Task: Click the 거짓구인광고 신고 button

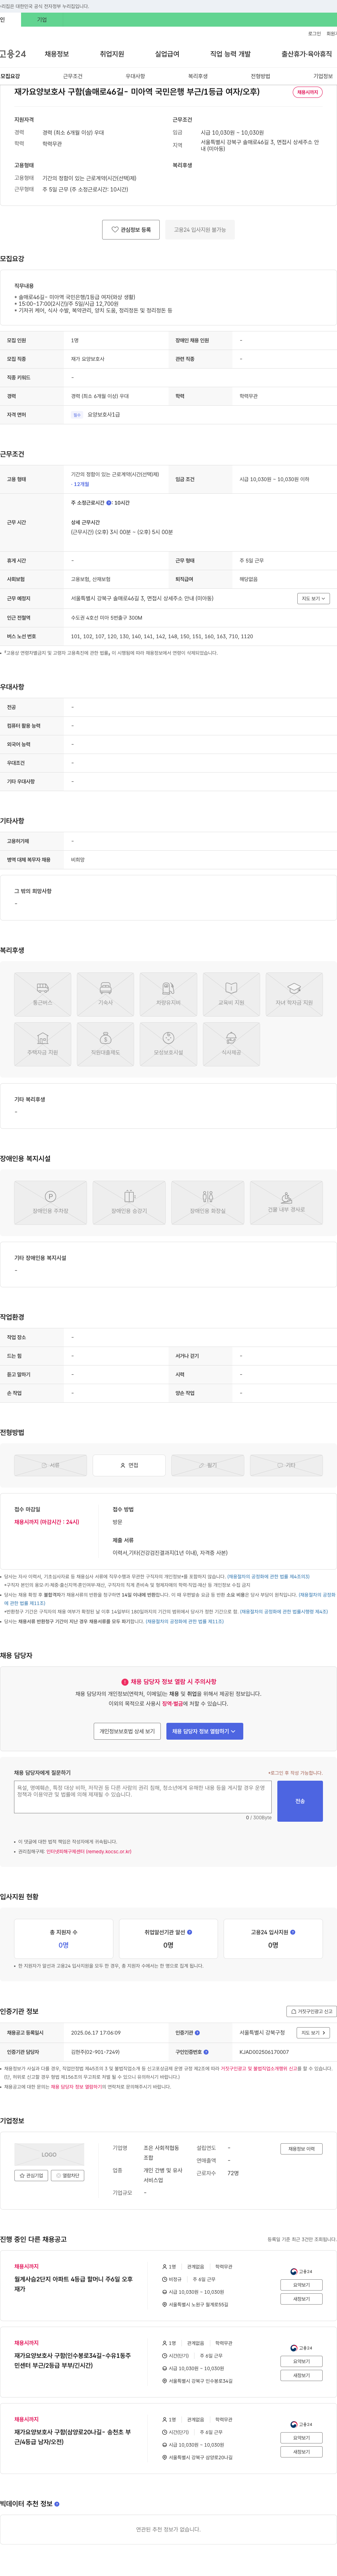Action: (x=311, y=2011)
